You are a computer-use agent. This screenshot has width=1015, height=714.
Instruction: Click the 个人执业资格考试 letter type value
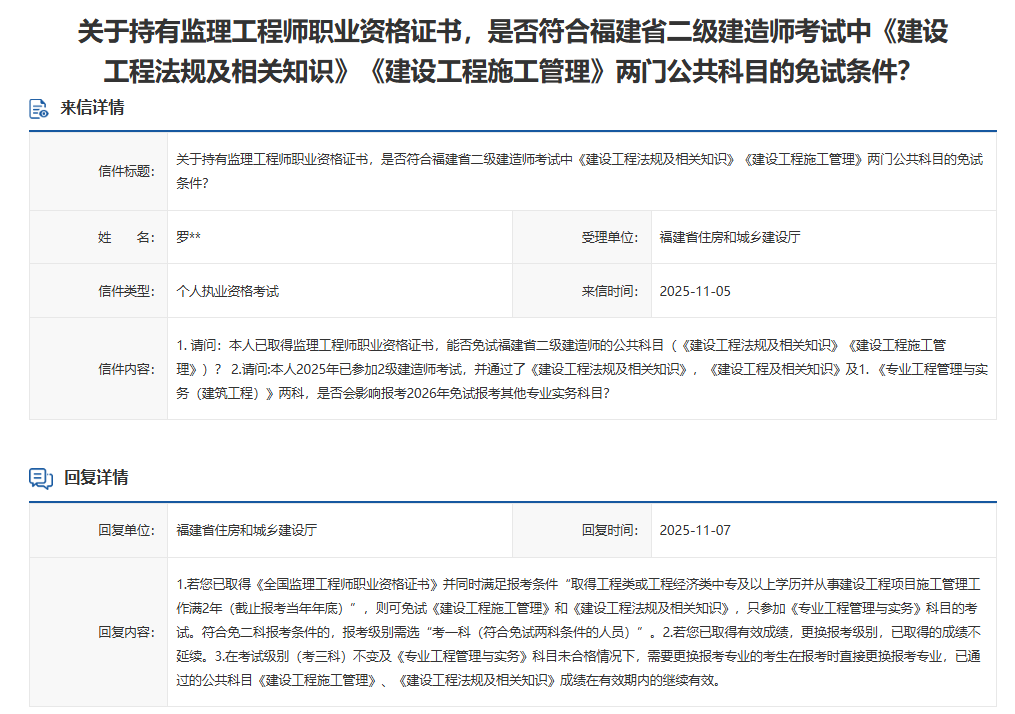point(227,291)
